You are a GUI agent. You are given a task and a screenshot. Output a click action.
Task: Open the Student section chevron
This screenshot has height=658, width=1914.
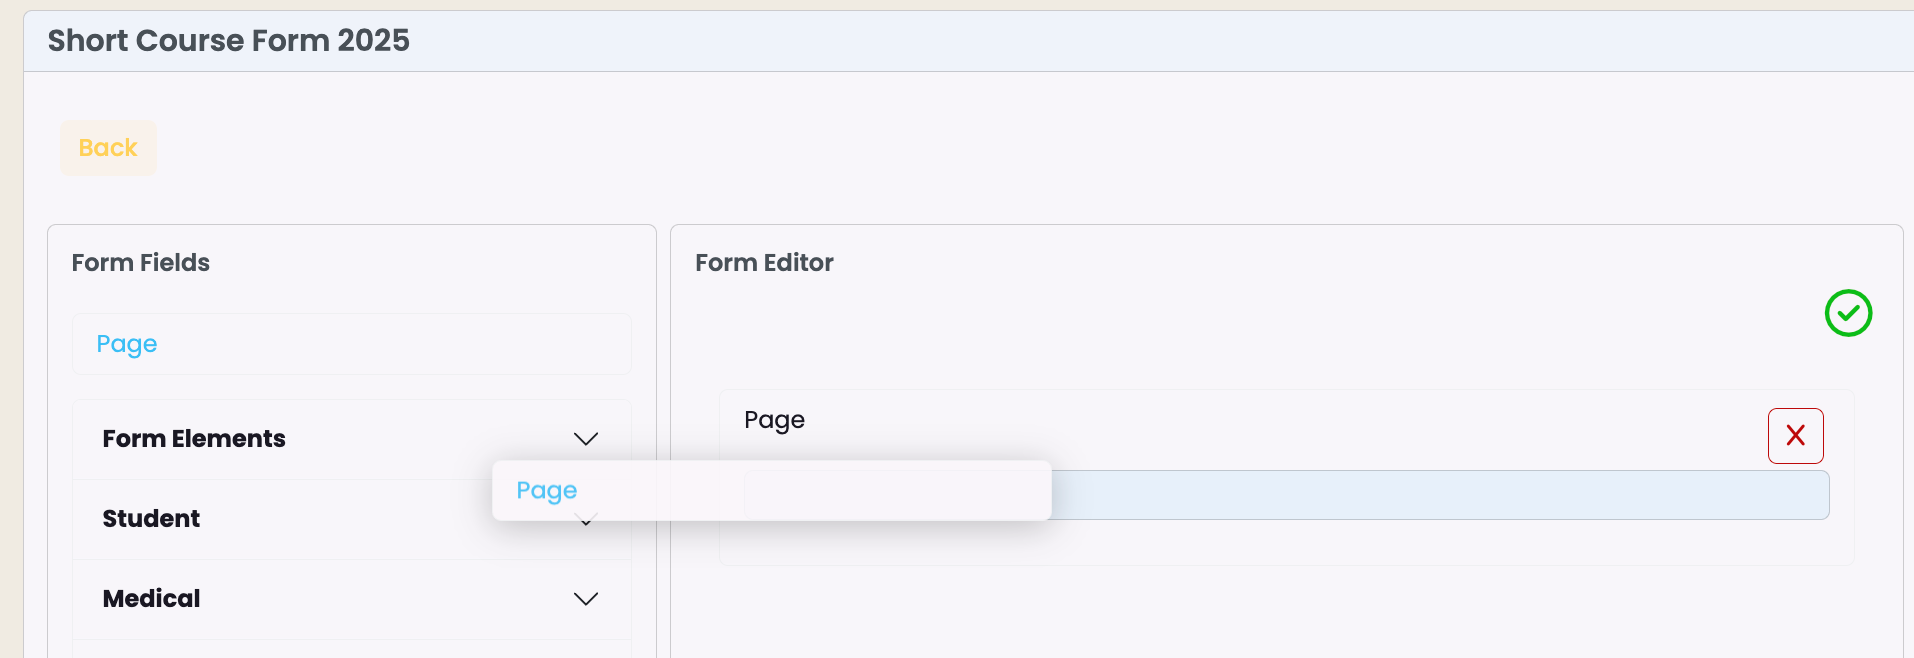click(x=587, y=520)
